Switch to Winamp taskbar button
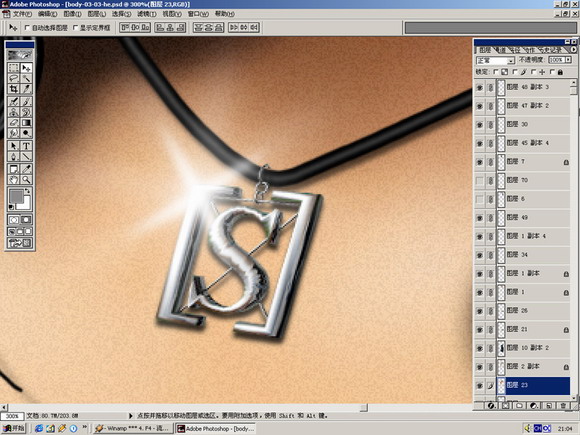The height and width of the screenshot is (435, 580). tap(132, 428)
